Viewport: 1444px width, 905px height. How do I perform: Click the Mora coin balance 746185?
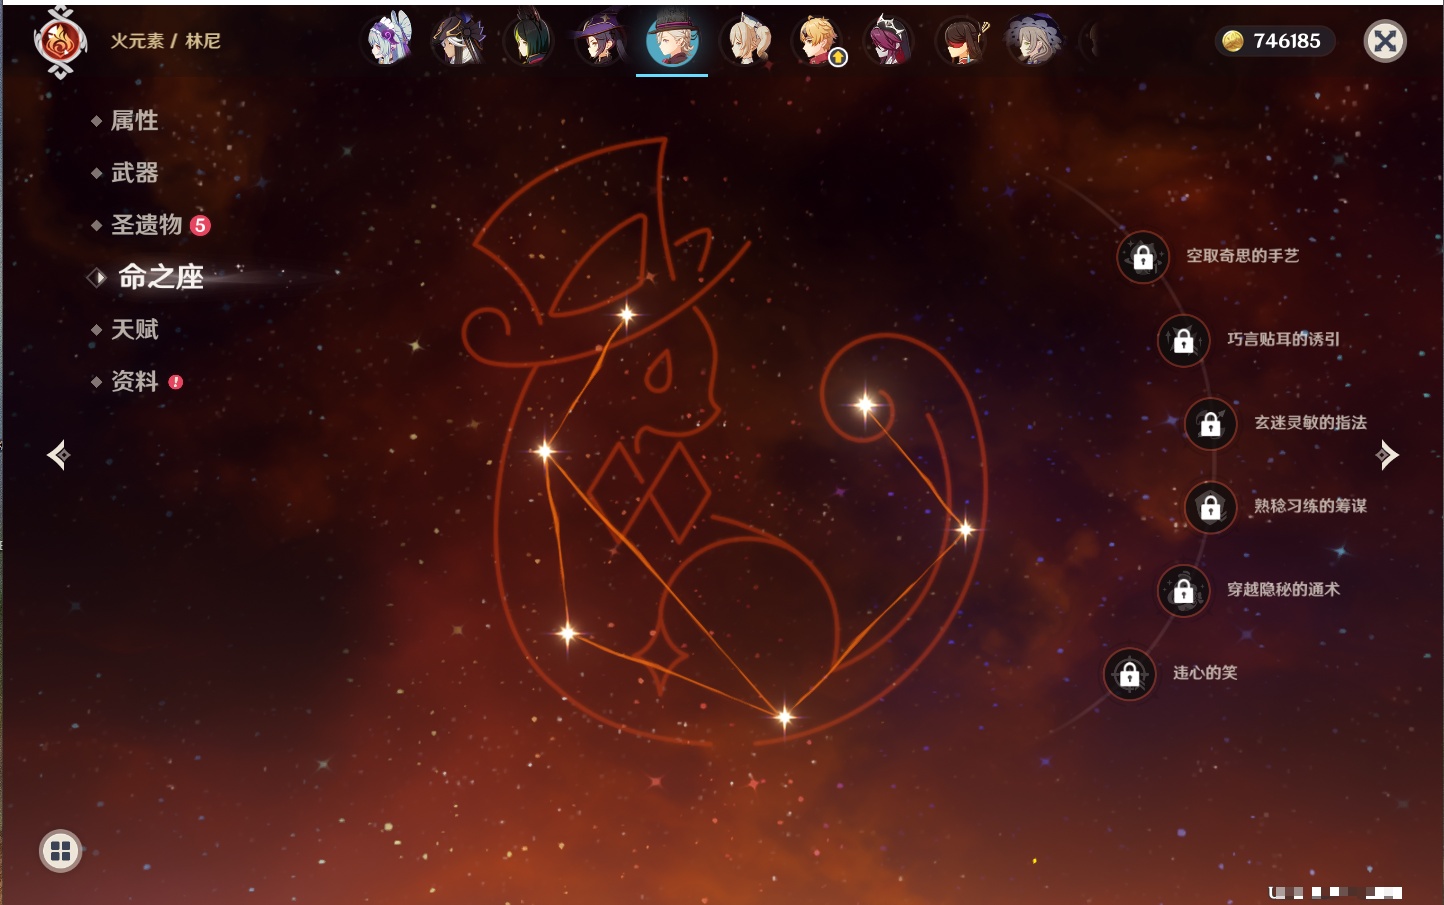[1274, 41]
